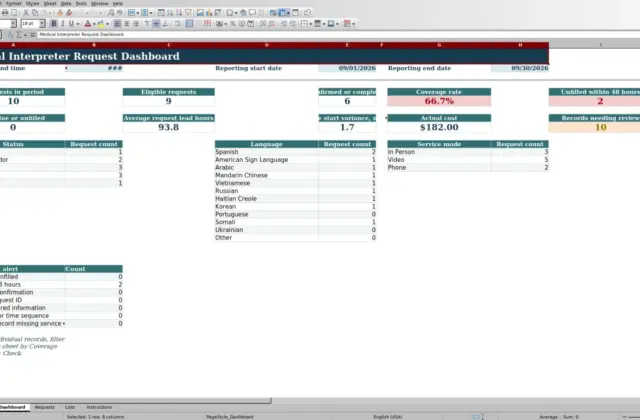640x420 pixels.
Task: Open the Format menu
Action: pyautogui.click(x=14, y=3)
